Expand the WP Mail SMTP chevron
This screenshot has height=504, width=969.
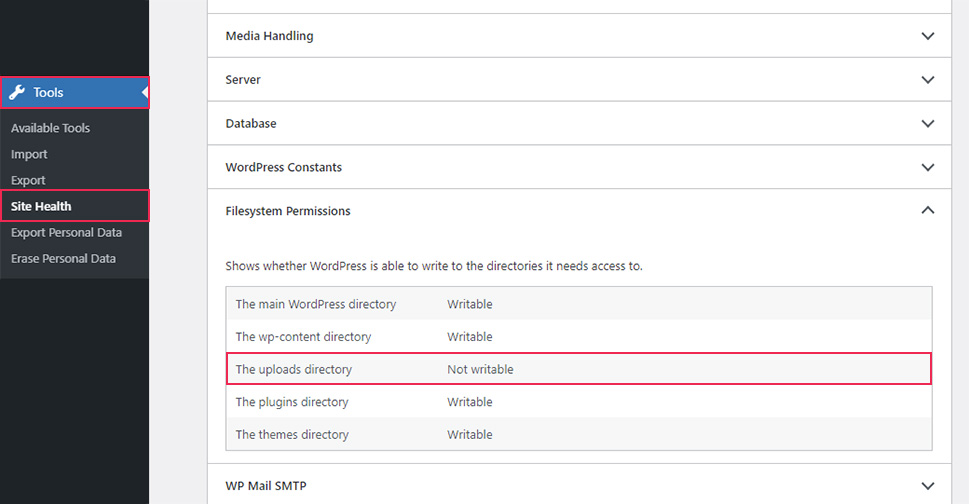928,486
